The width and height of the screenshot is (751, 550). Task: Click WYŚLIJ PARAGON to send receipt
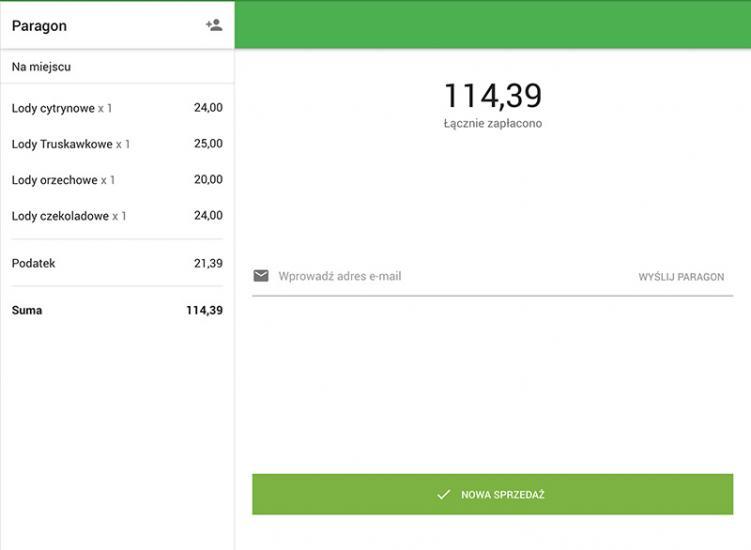pyautogui.click(x=681, y=277)
